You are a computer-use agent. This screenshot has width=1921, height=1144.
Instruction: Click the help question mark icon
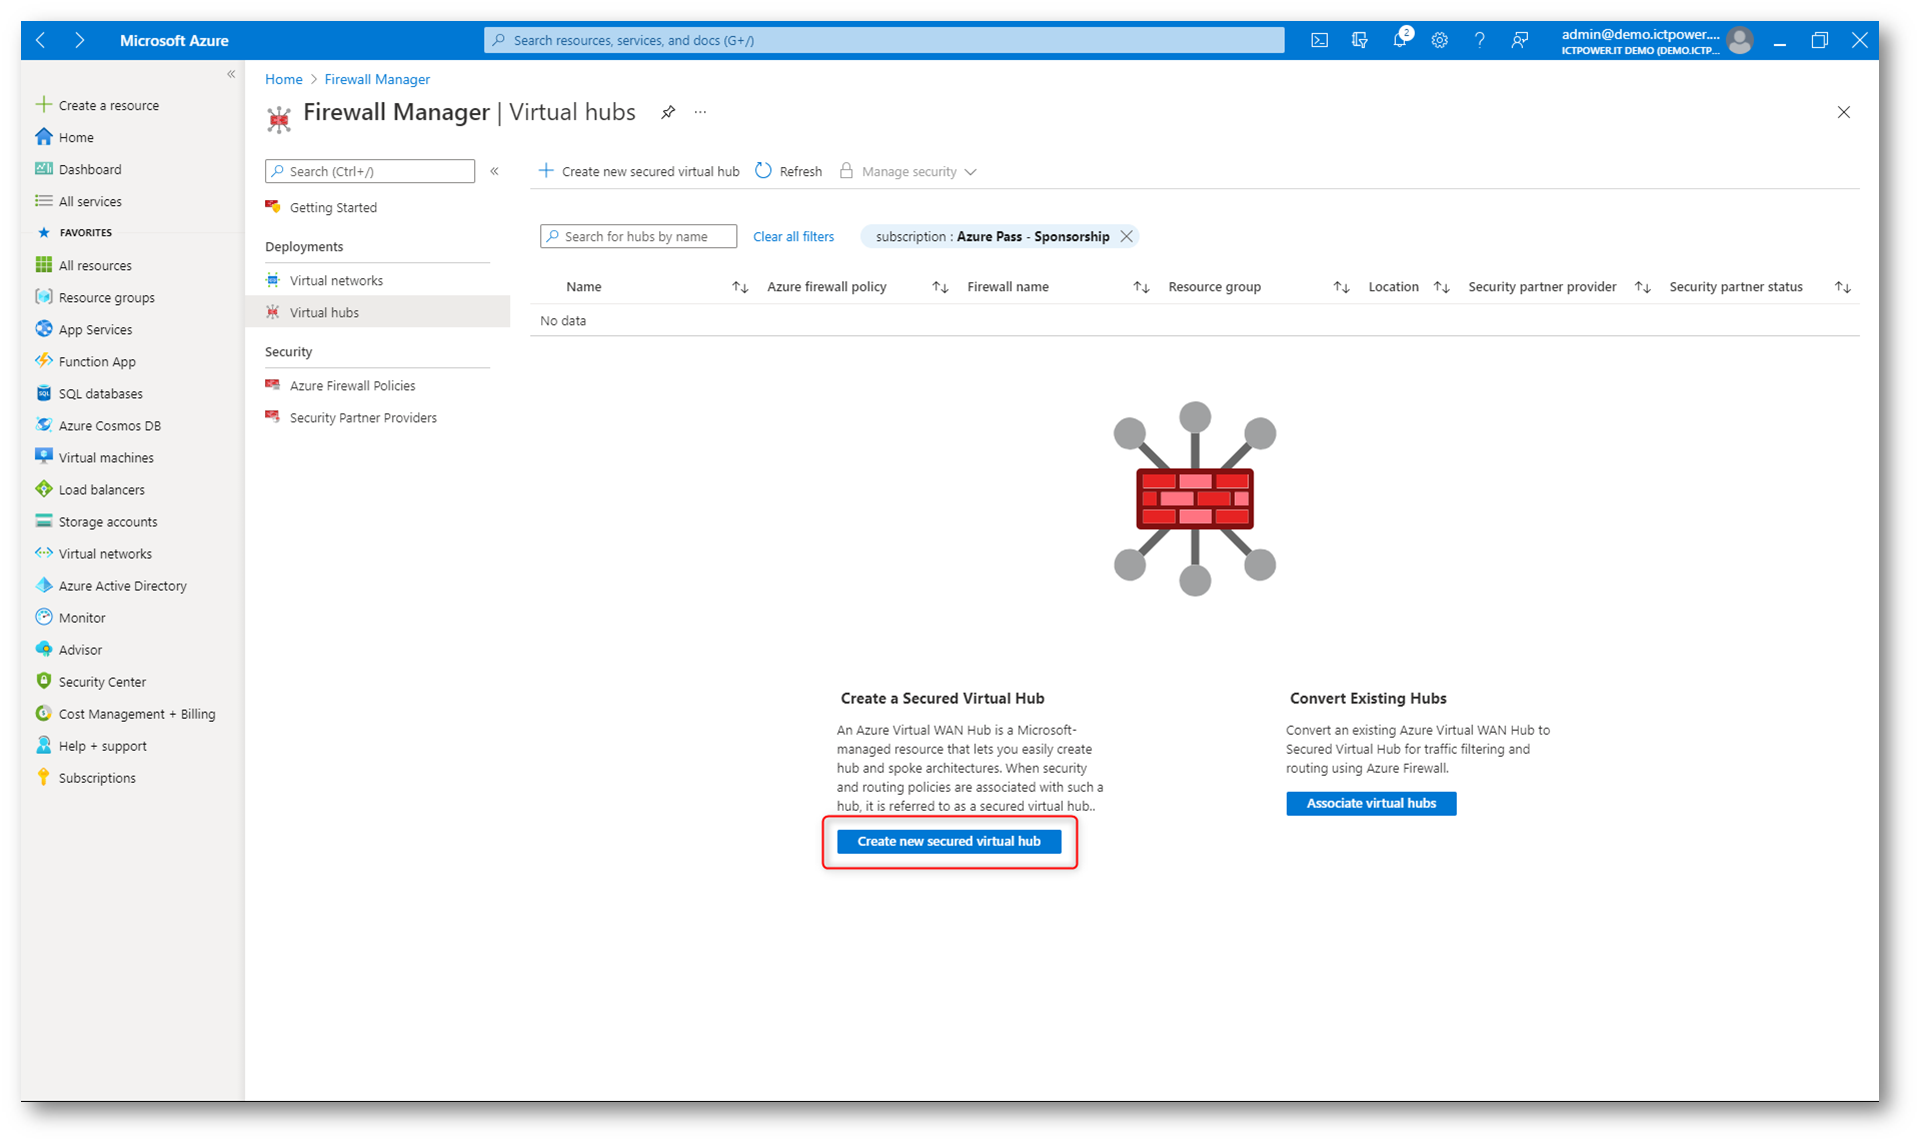1479,40
